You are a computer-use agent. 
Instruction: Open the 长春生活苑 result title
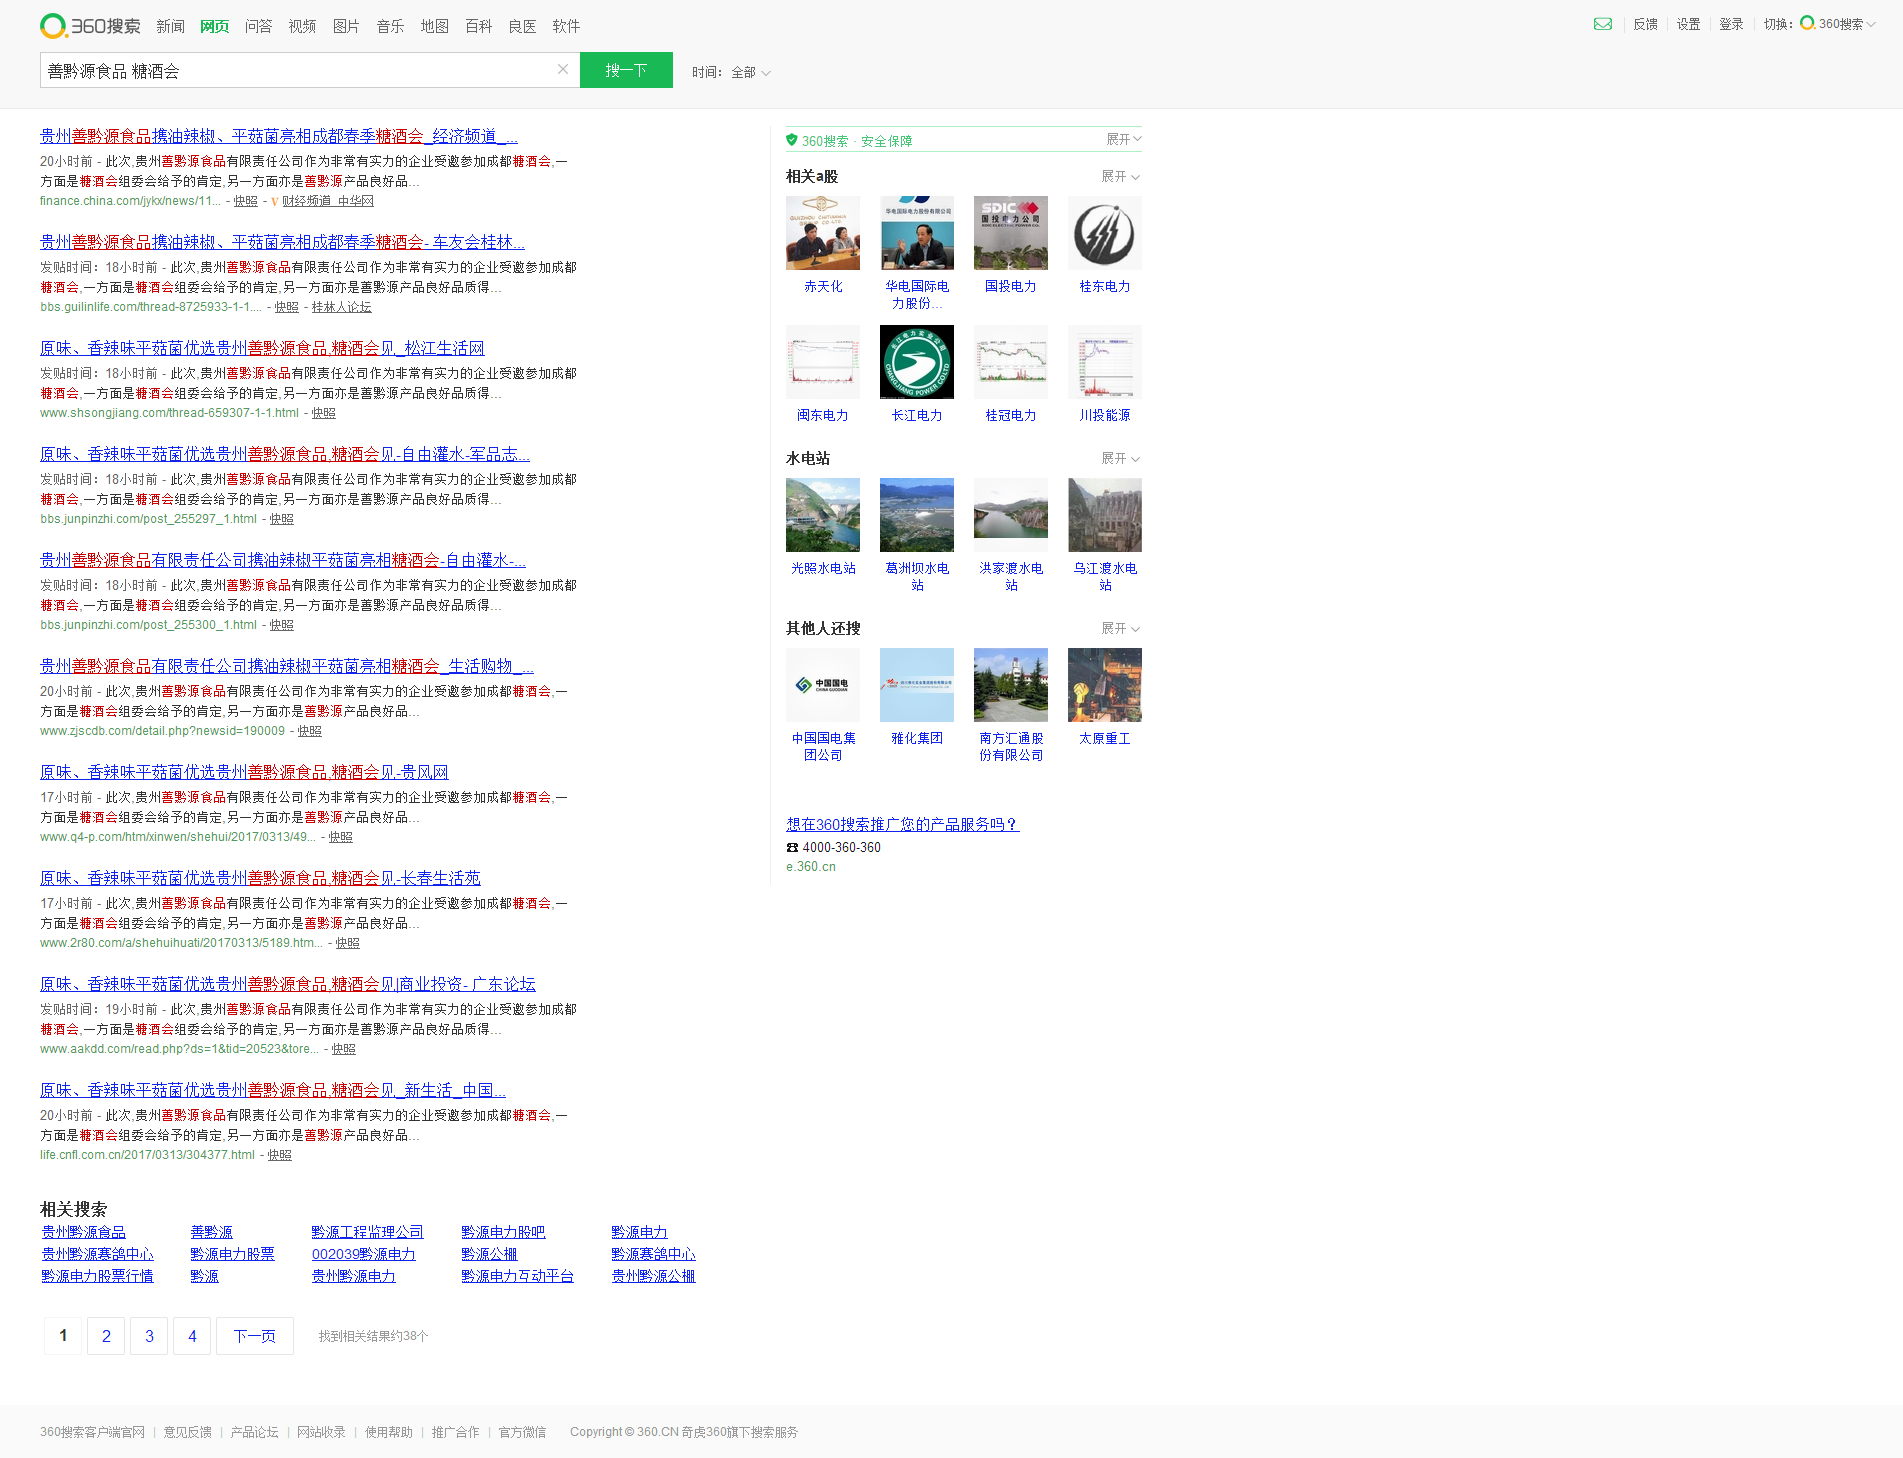coord(260,878)
